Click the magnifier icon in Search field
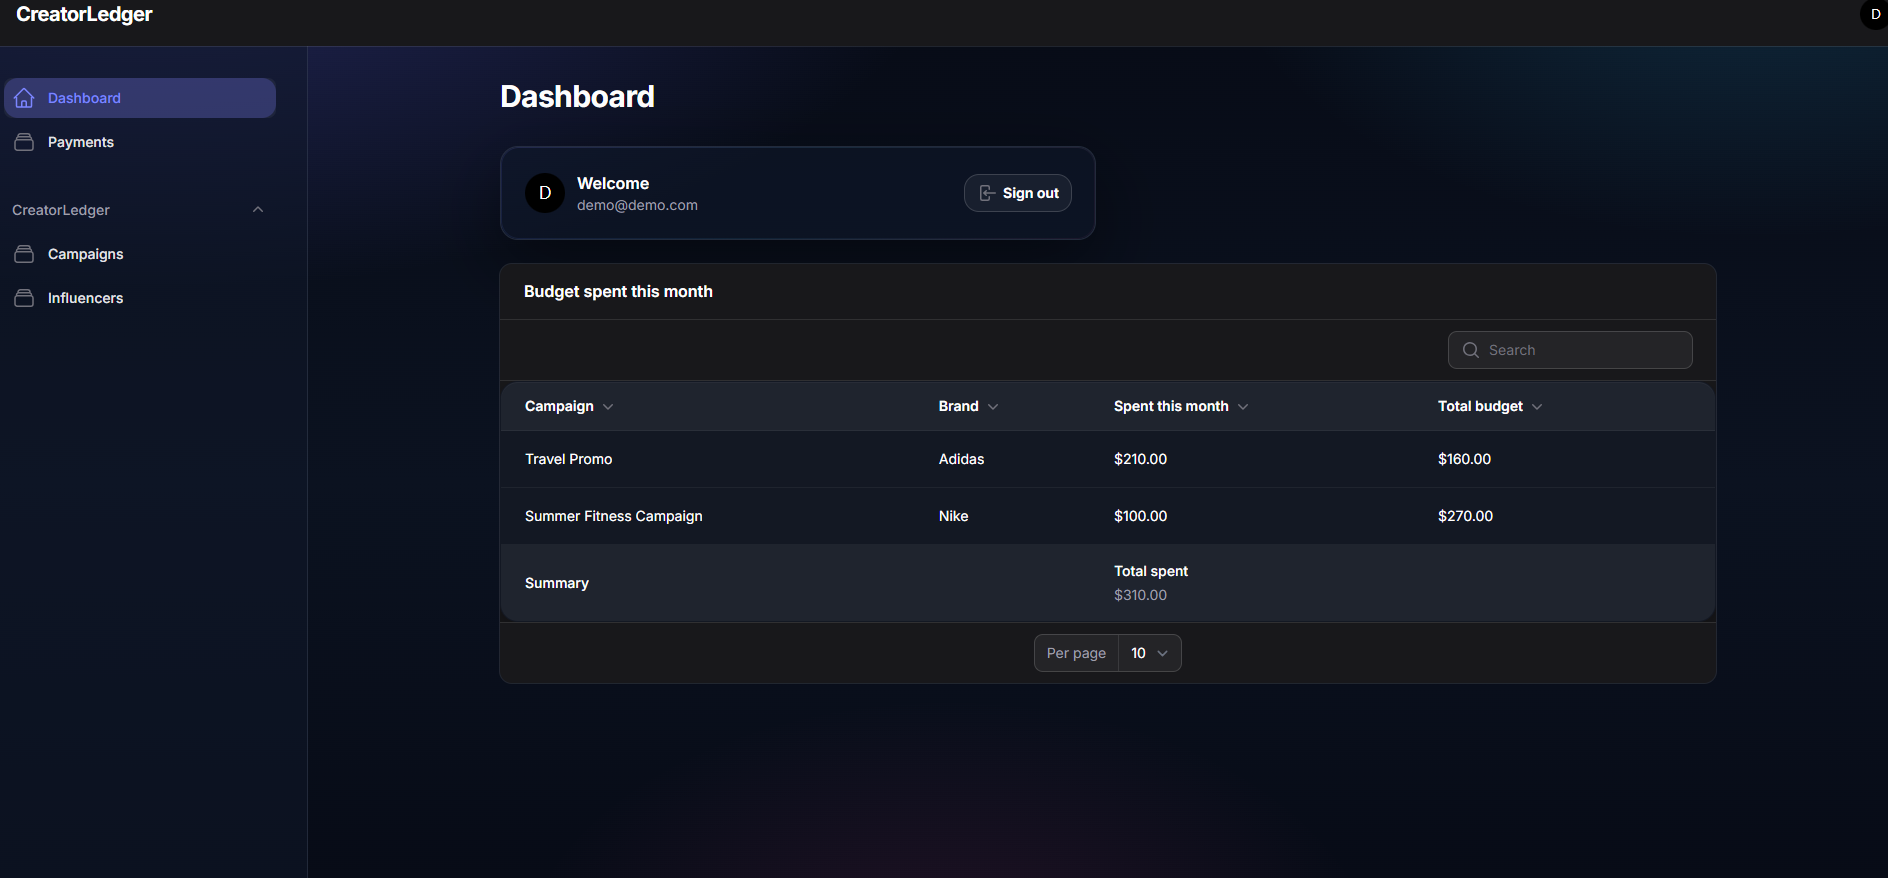The width and height of the screenshot is (1888, 878). [x=1471, y=350]
